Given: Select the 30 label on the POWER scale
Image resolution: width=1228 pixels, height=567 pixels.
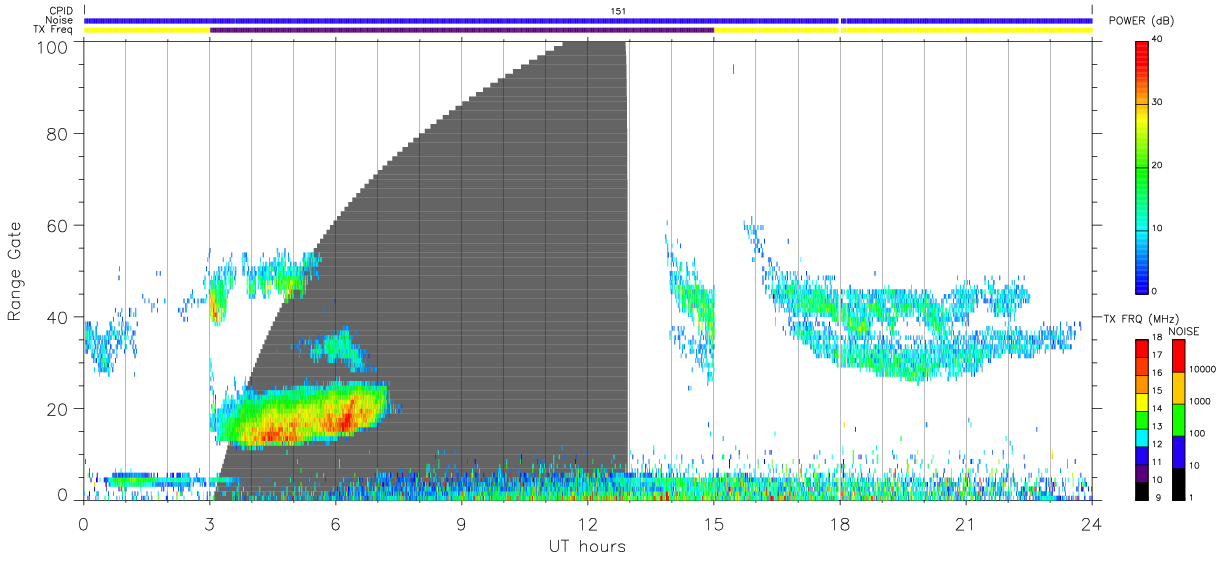Looking at the screenshot, I should click(1159, 103).
